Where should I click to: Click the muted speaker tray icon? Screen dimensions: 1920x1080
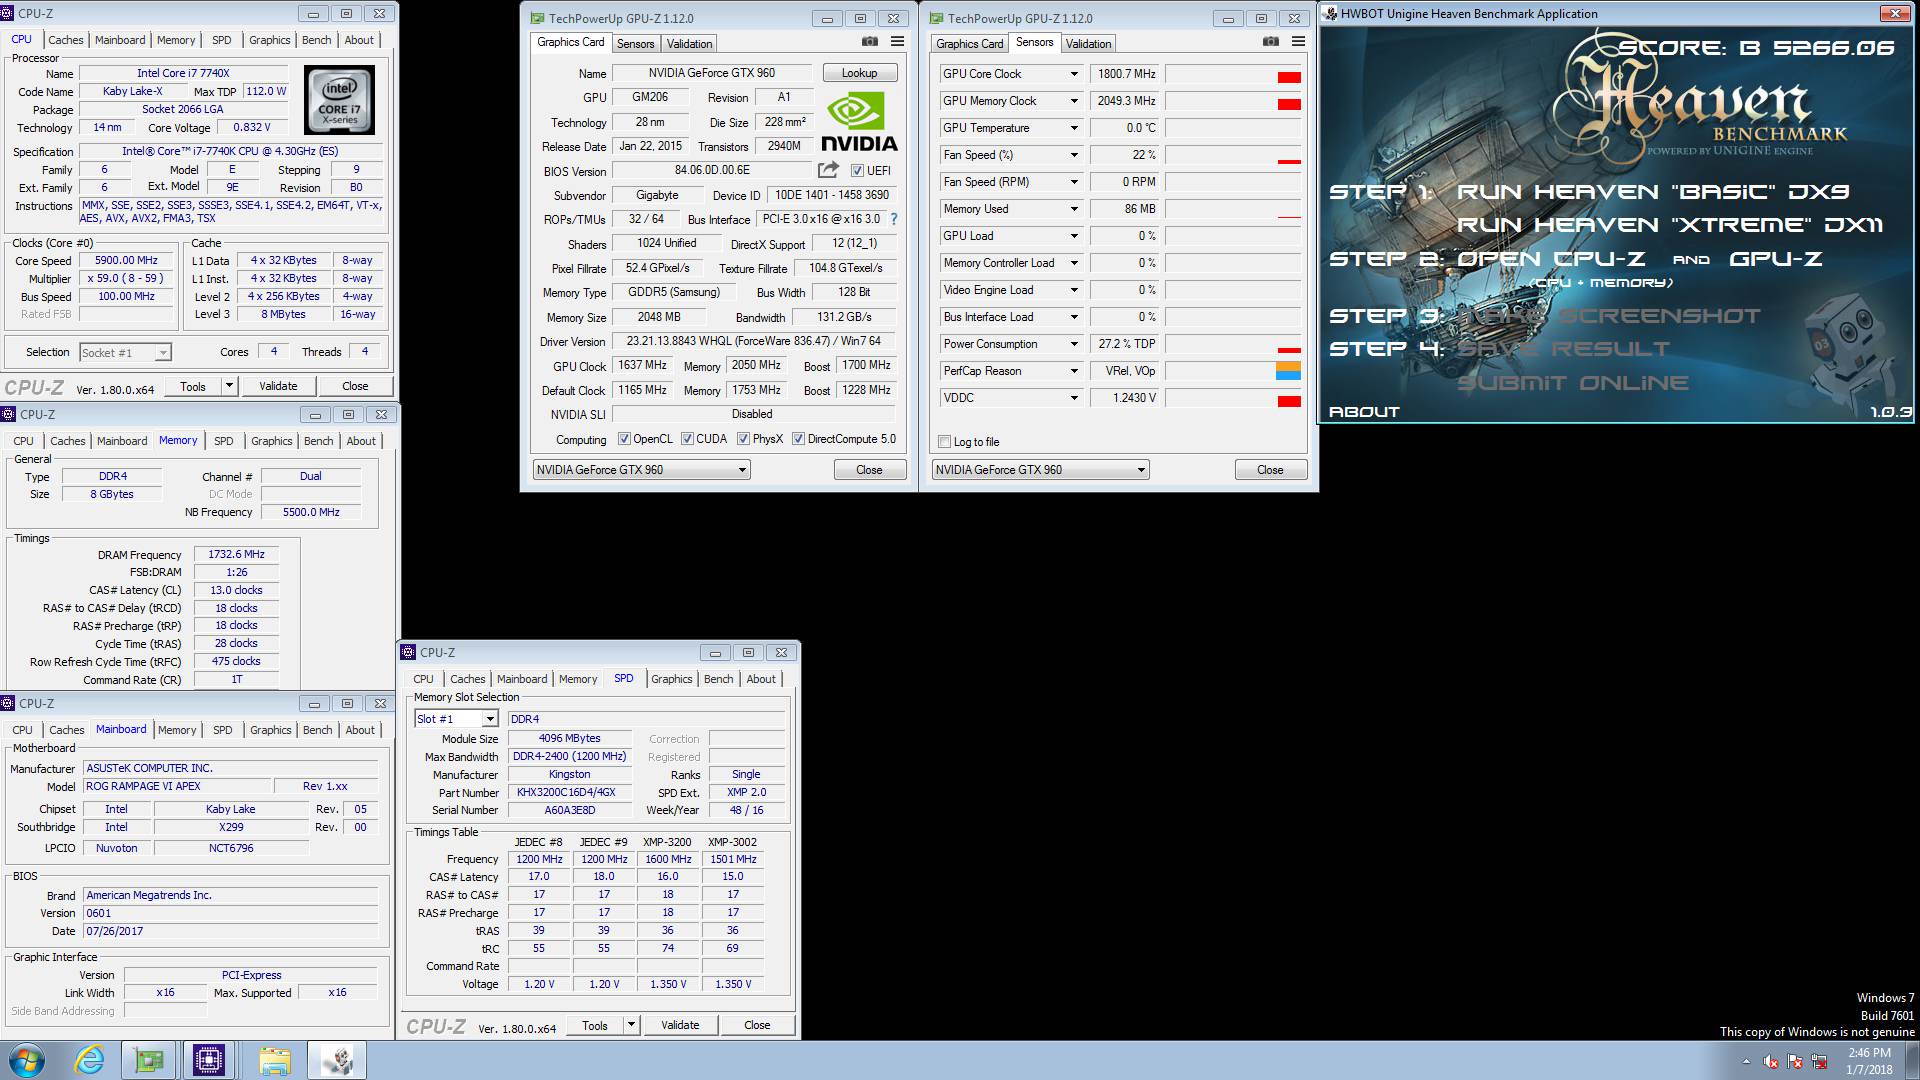coord(1771,1061)
